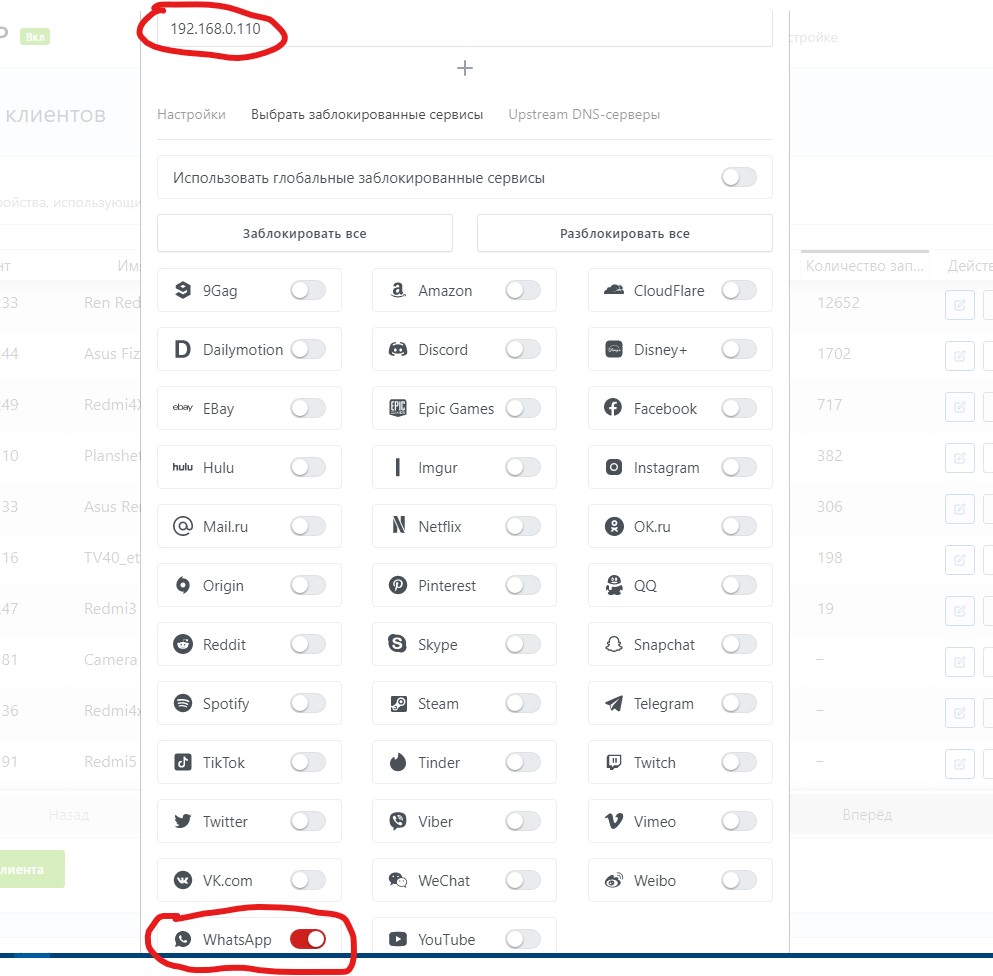Click the Epic Games icon
Viewport: 993px width, 976px height.
[x=398, y=408]
